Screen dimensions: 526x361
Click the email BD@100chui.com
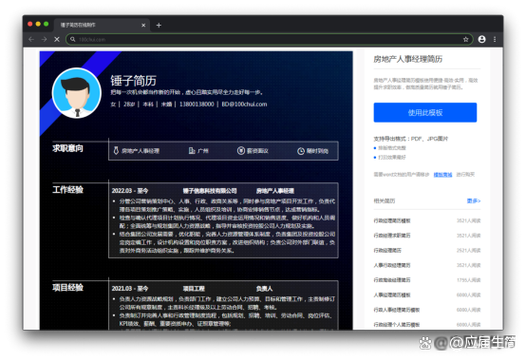pos(244,104)
